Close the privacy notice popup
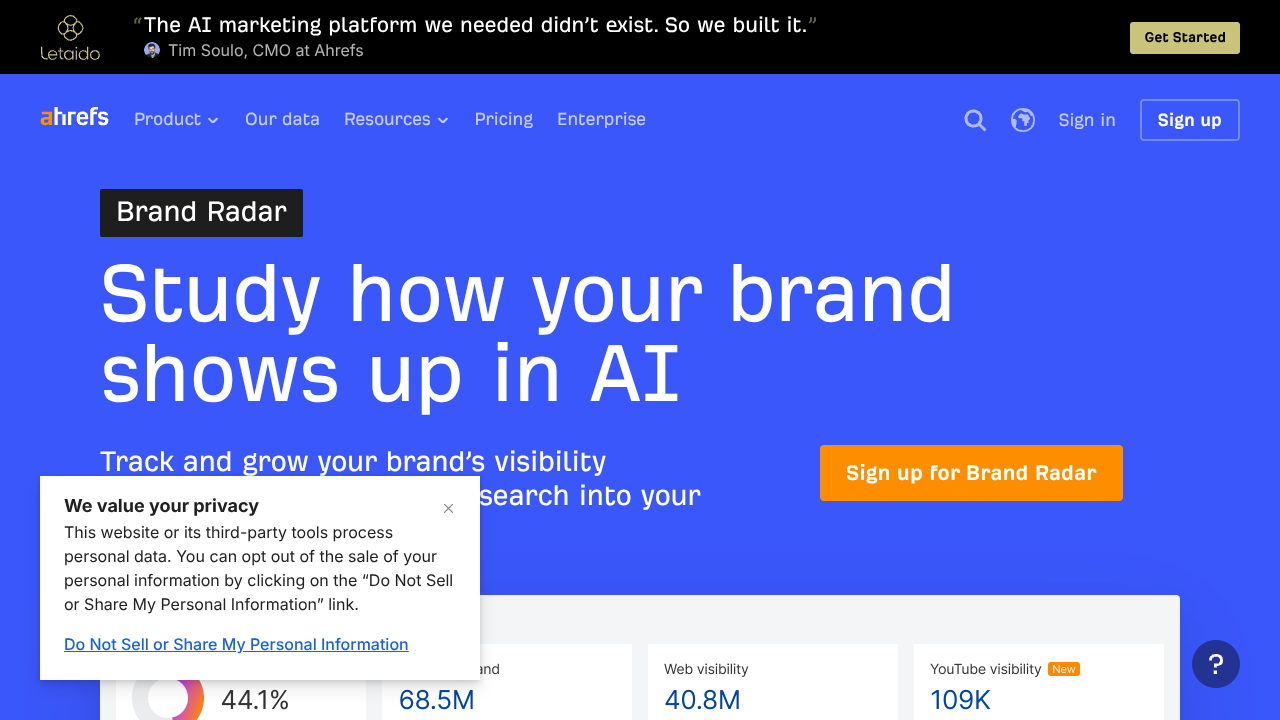1280x720 pixels. pyautogui.click(x=448, y=508)
